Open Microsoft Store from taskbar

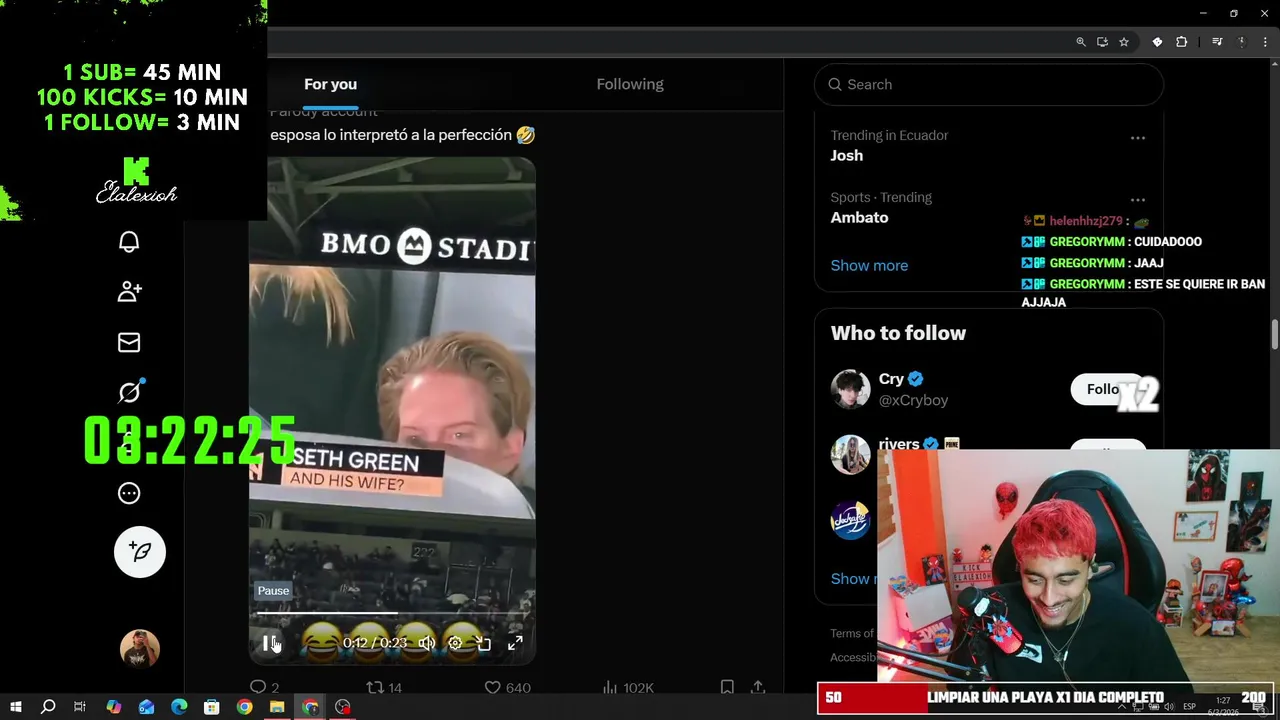point(212,707)
